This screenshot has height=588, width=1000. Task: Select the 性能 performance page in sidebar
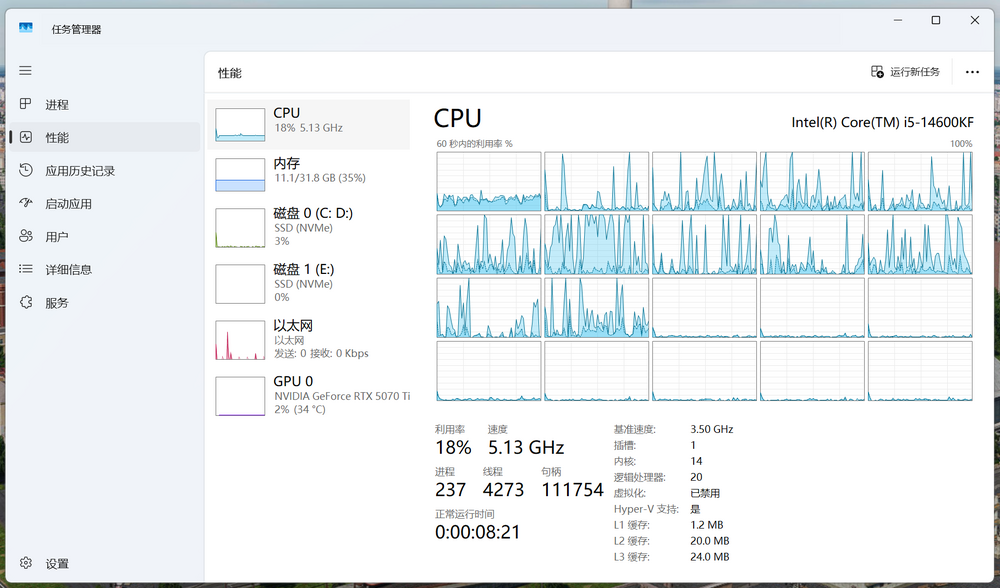(105, 138)
